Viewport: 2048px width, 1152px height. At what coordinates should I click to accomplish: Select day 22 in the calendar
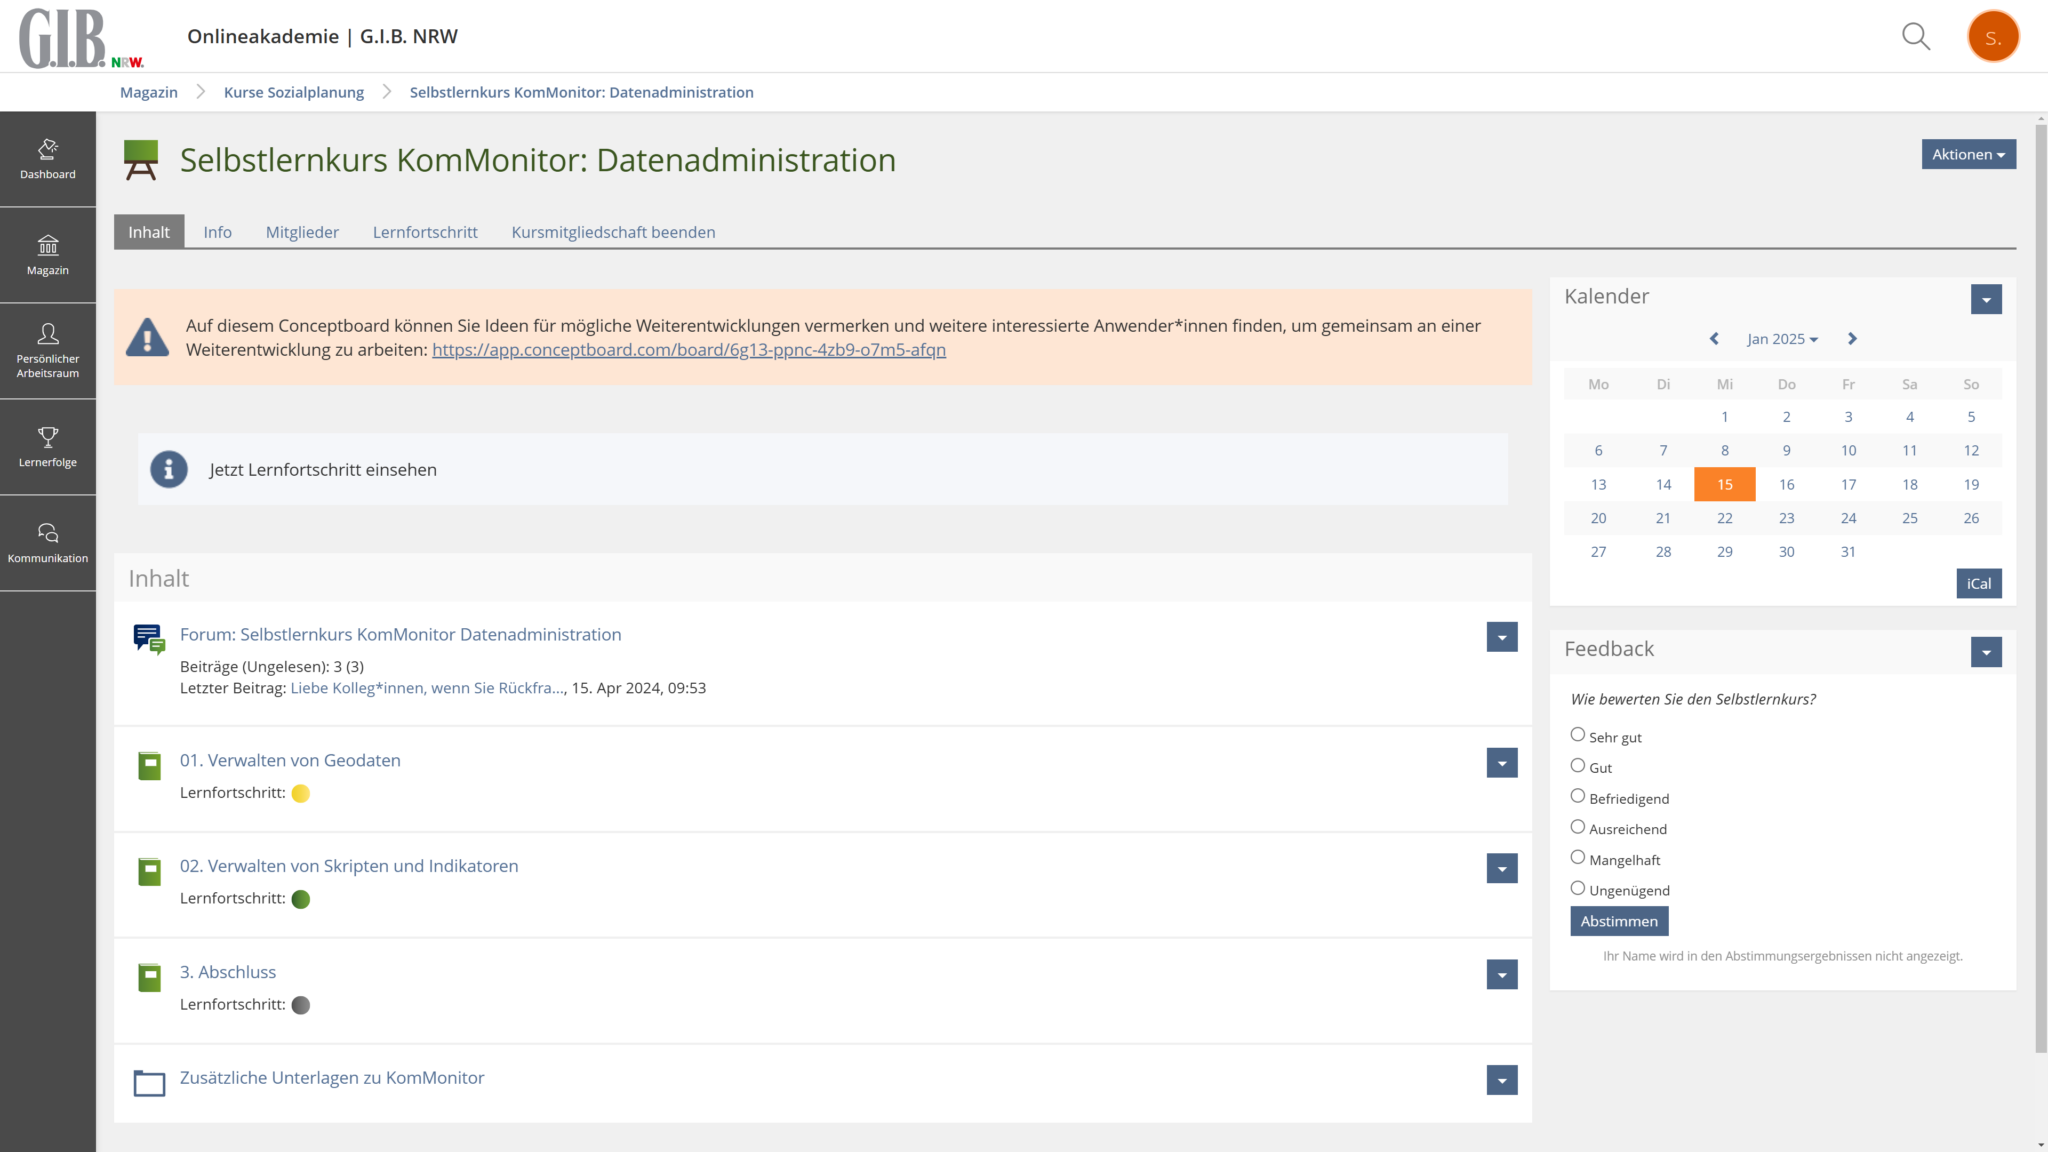1725,518
